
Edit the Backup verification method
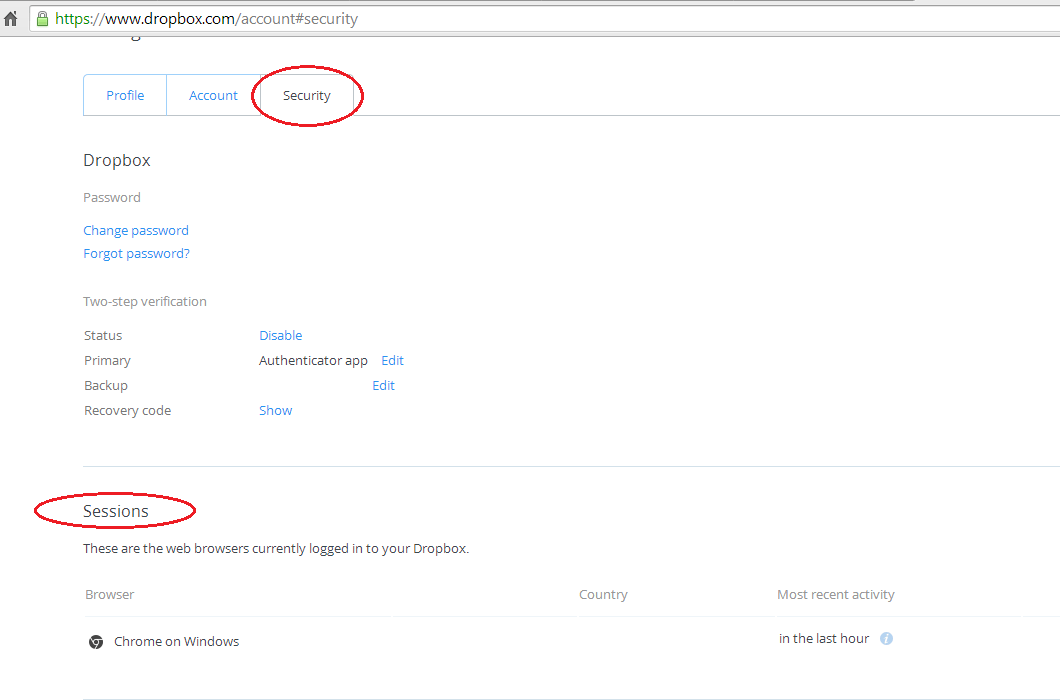click(x=383, y=386)
